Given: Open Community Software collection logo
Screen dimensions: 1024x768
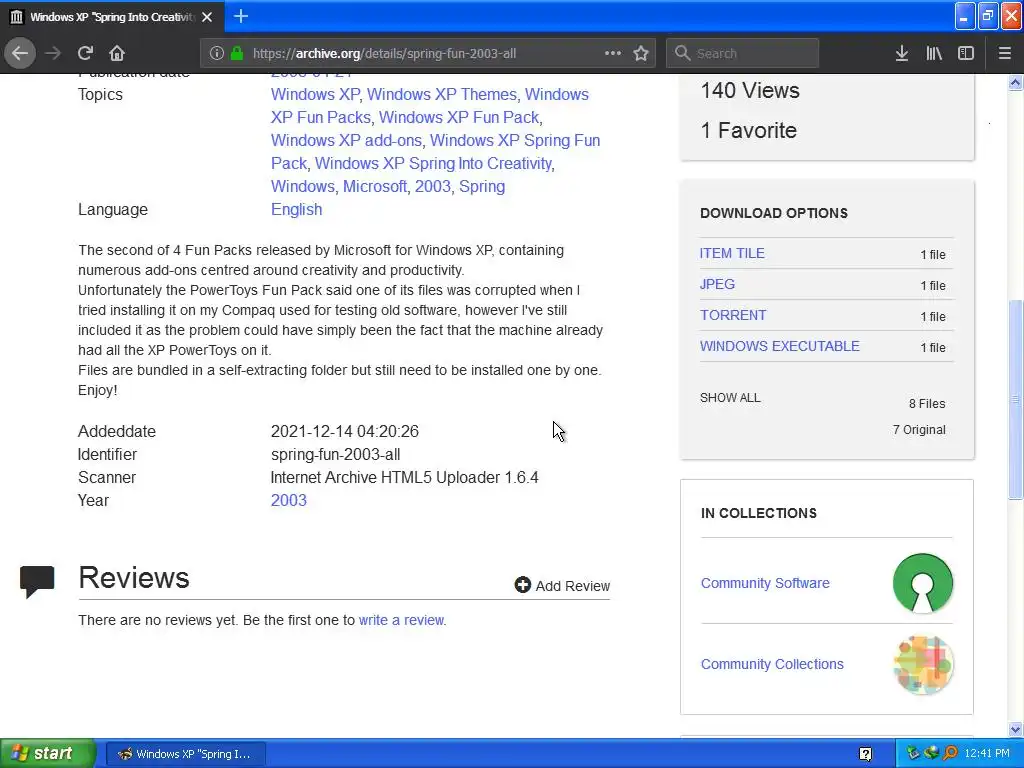Looking at the screenshot, I should click(x=922, y=583).
